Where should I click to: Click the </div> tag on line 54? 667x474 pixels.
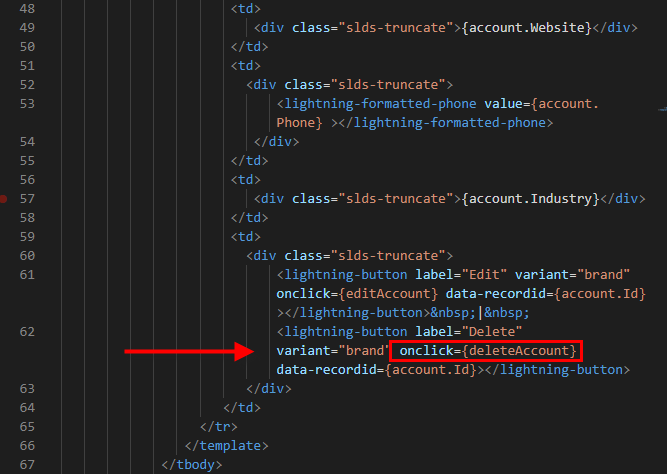276,142
